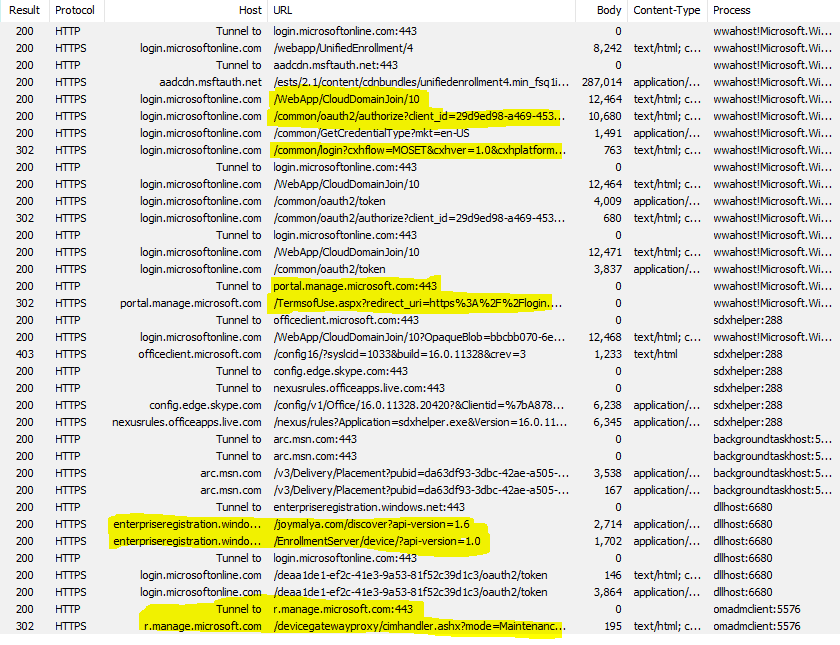
Task: Select the /nexus/rules?Application=sdxhelper.exe request
Action: (x=420, y=422)
